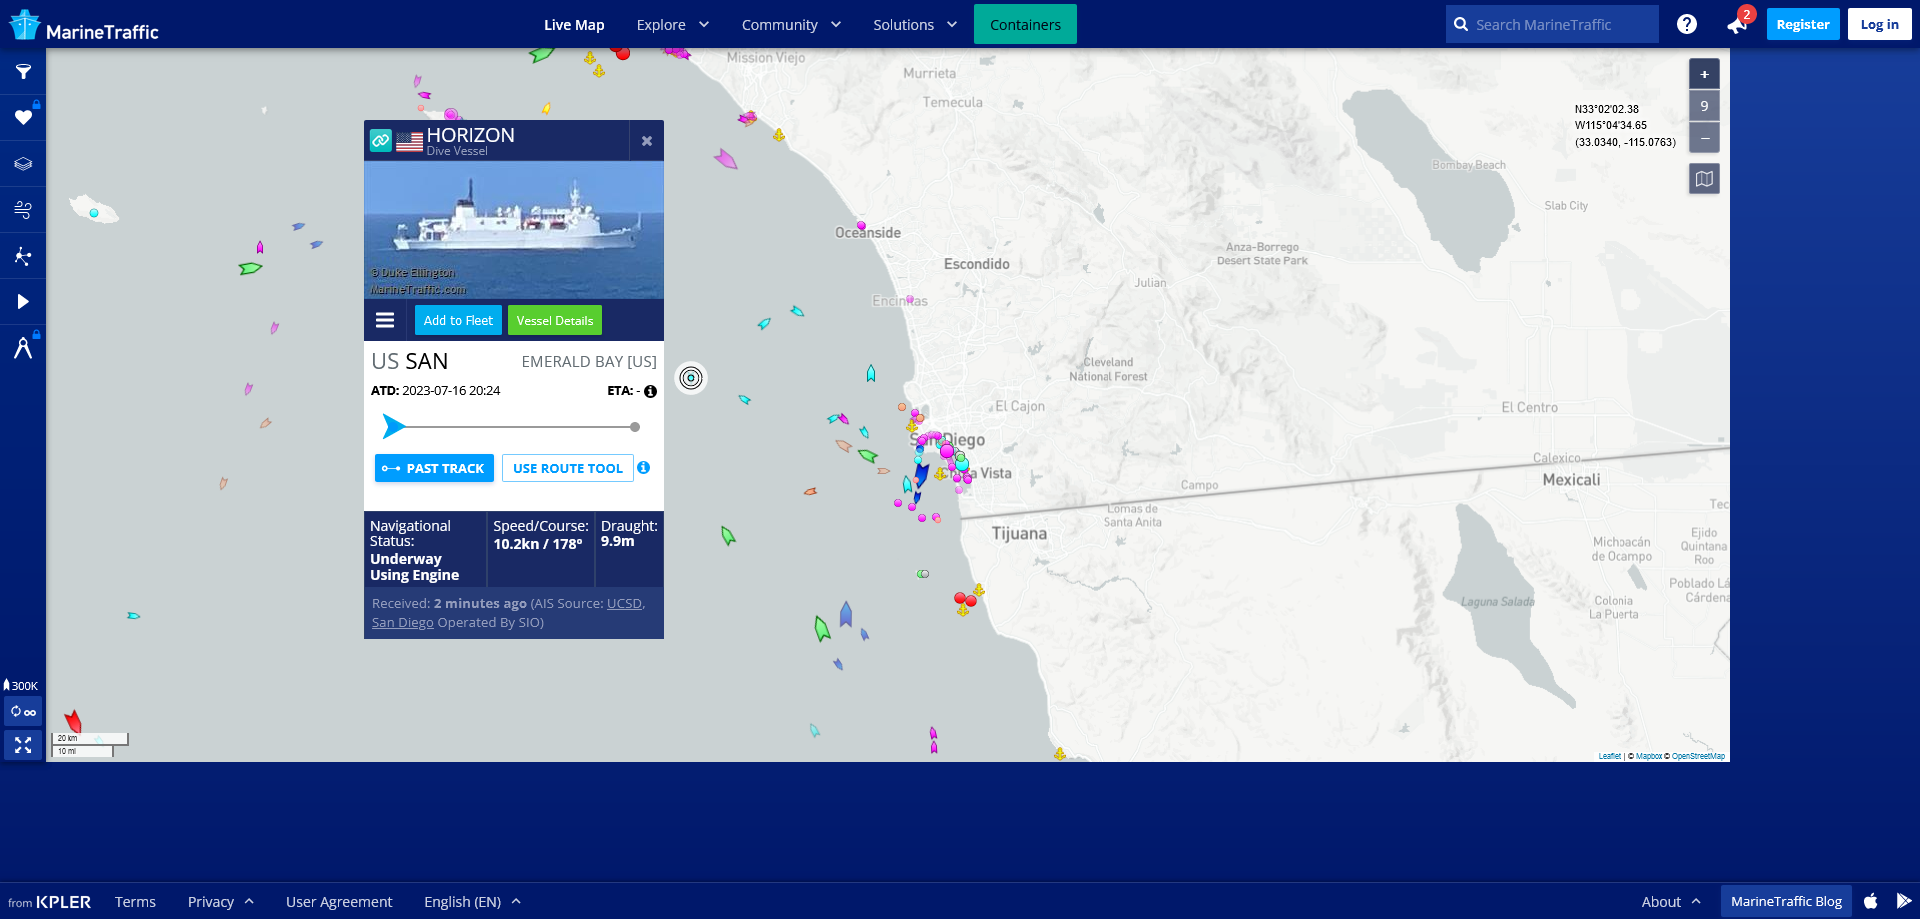This screenshot has width=1920, height=919.
Task: Click the OpenStreetMap attribution link
Action: click(1698, 756)
